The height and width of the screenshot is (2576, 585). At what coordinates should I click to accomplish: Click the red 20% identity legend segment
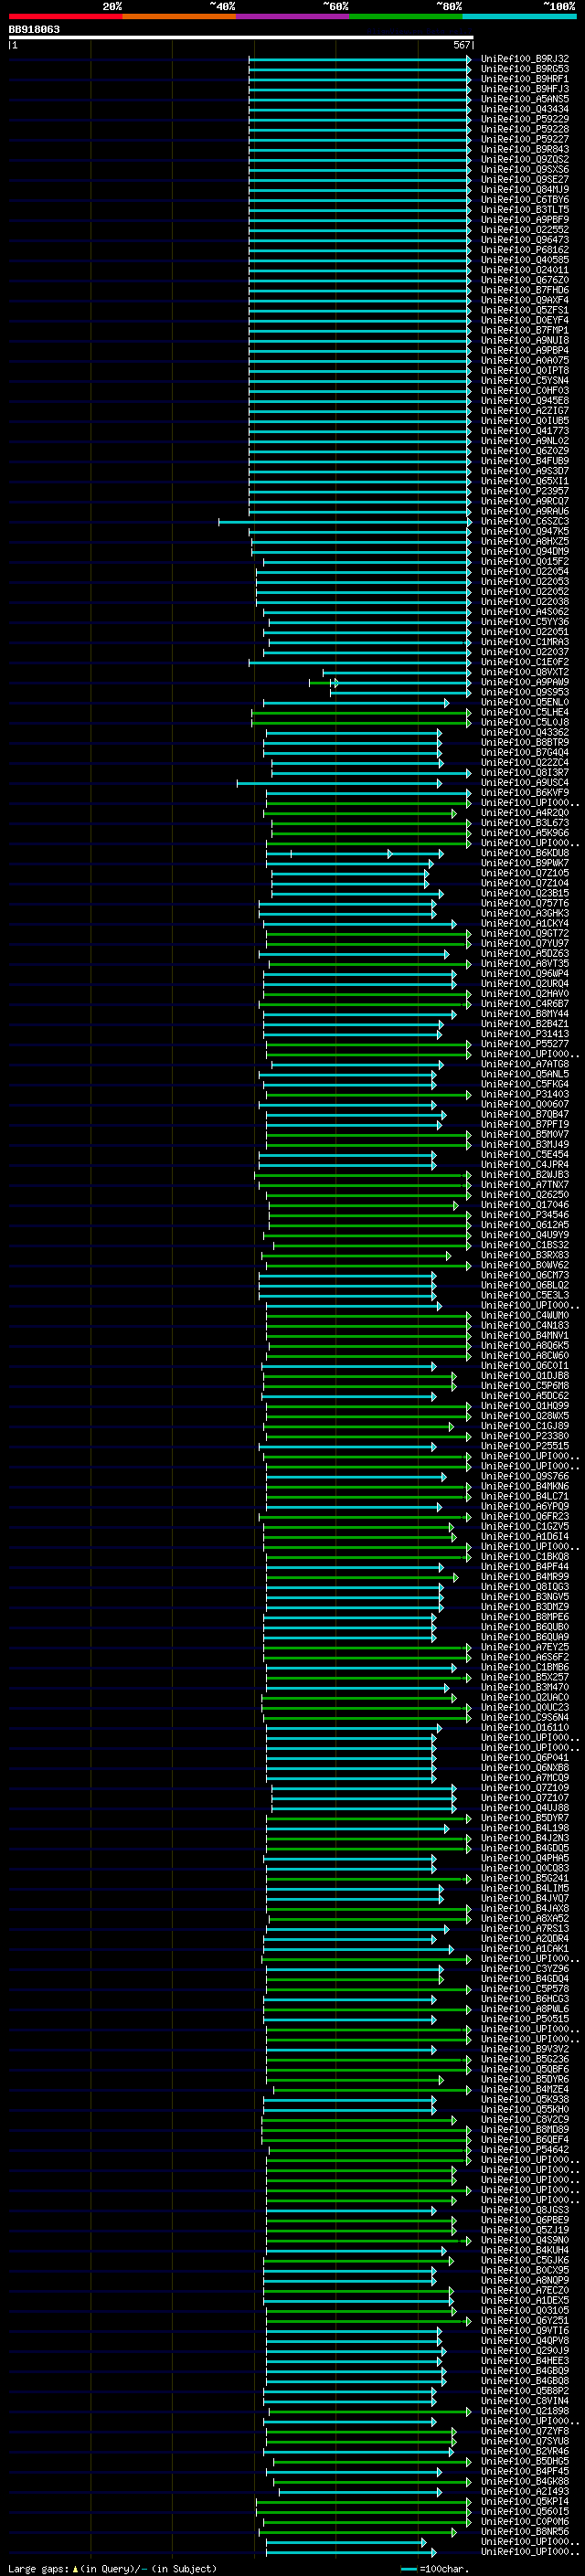65,16
